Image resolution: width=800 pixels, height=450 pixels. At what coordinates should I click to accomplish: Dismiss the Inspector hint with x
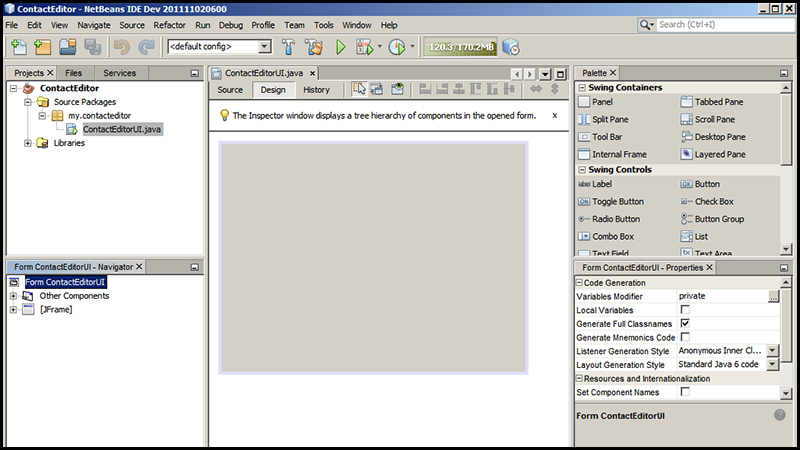[x=555, y=115]
